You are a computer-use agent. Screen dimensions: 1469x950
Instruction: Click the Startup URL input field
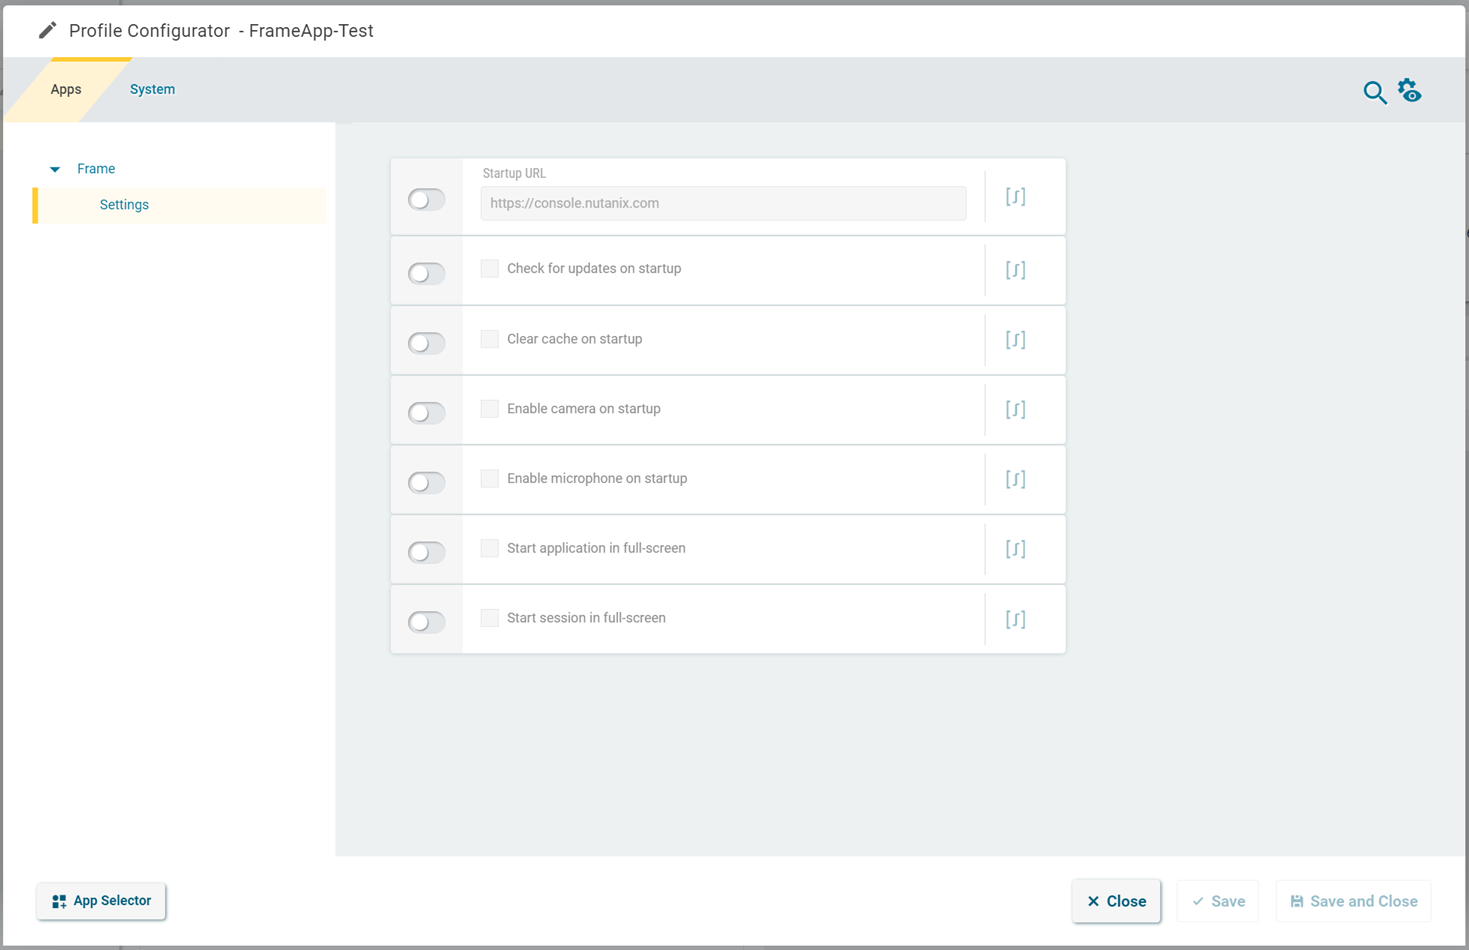click(725, 203)
